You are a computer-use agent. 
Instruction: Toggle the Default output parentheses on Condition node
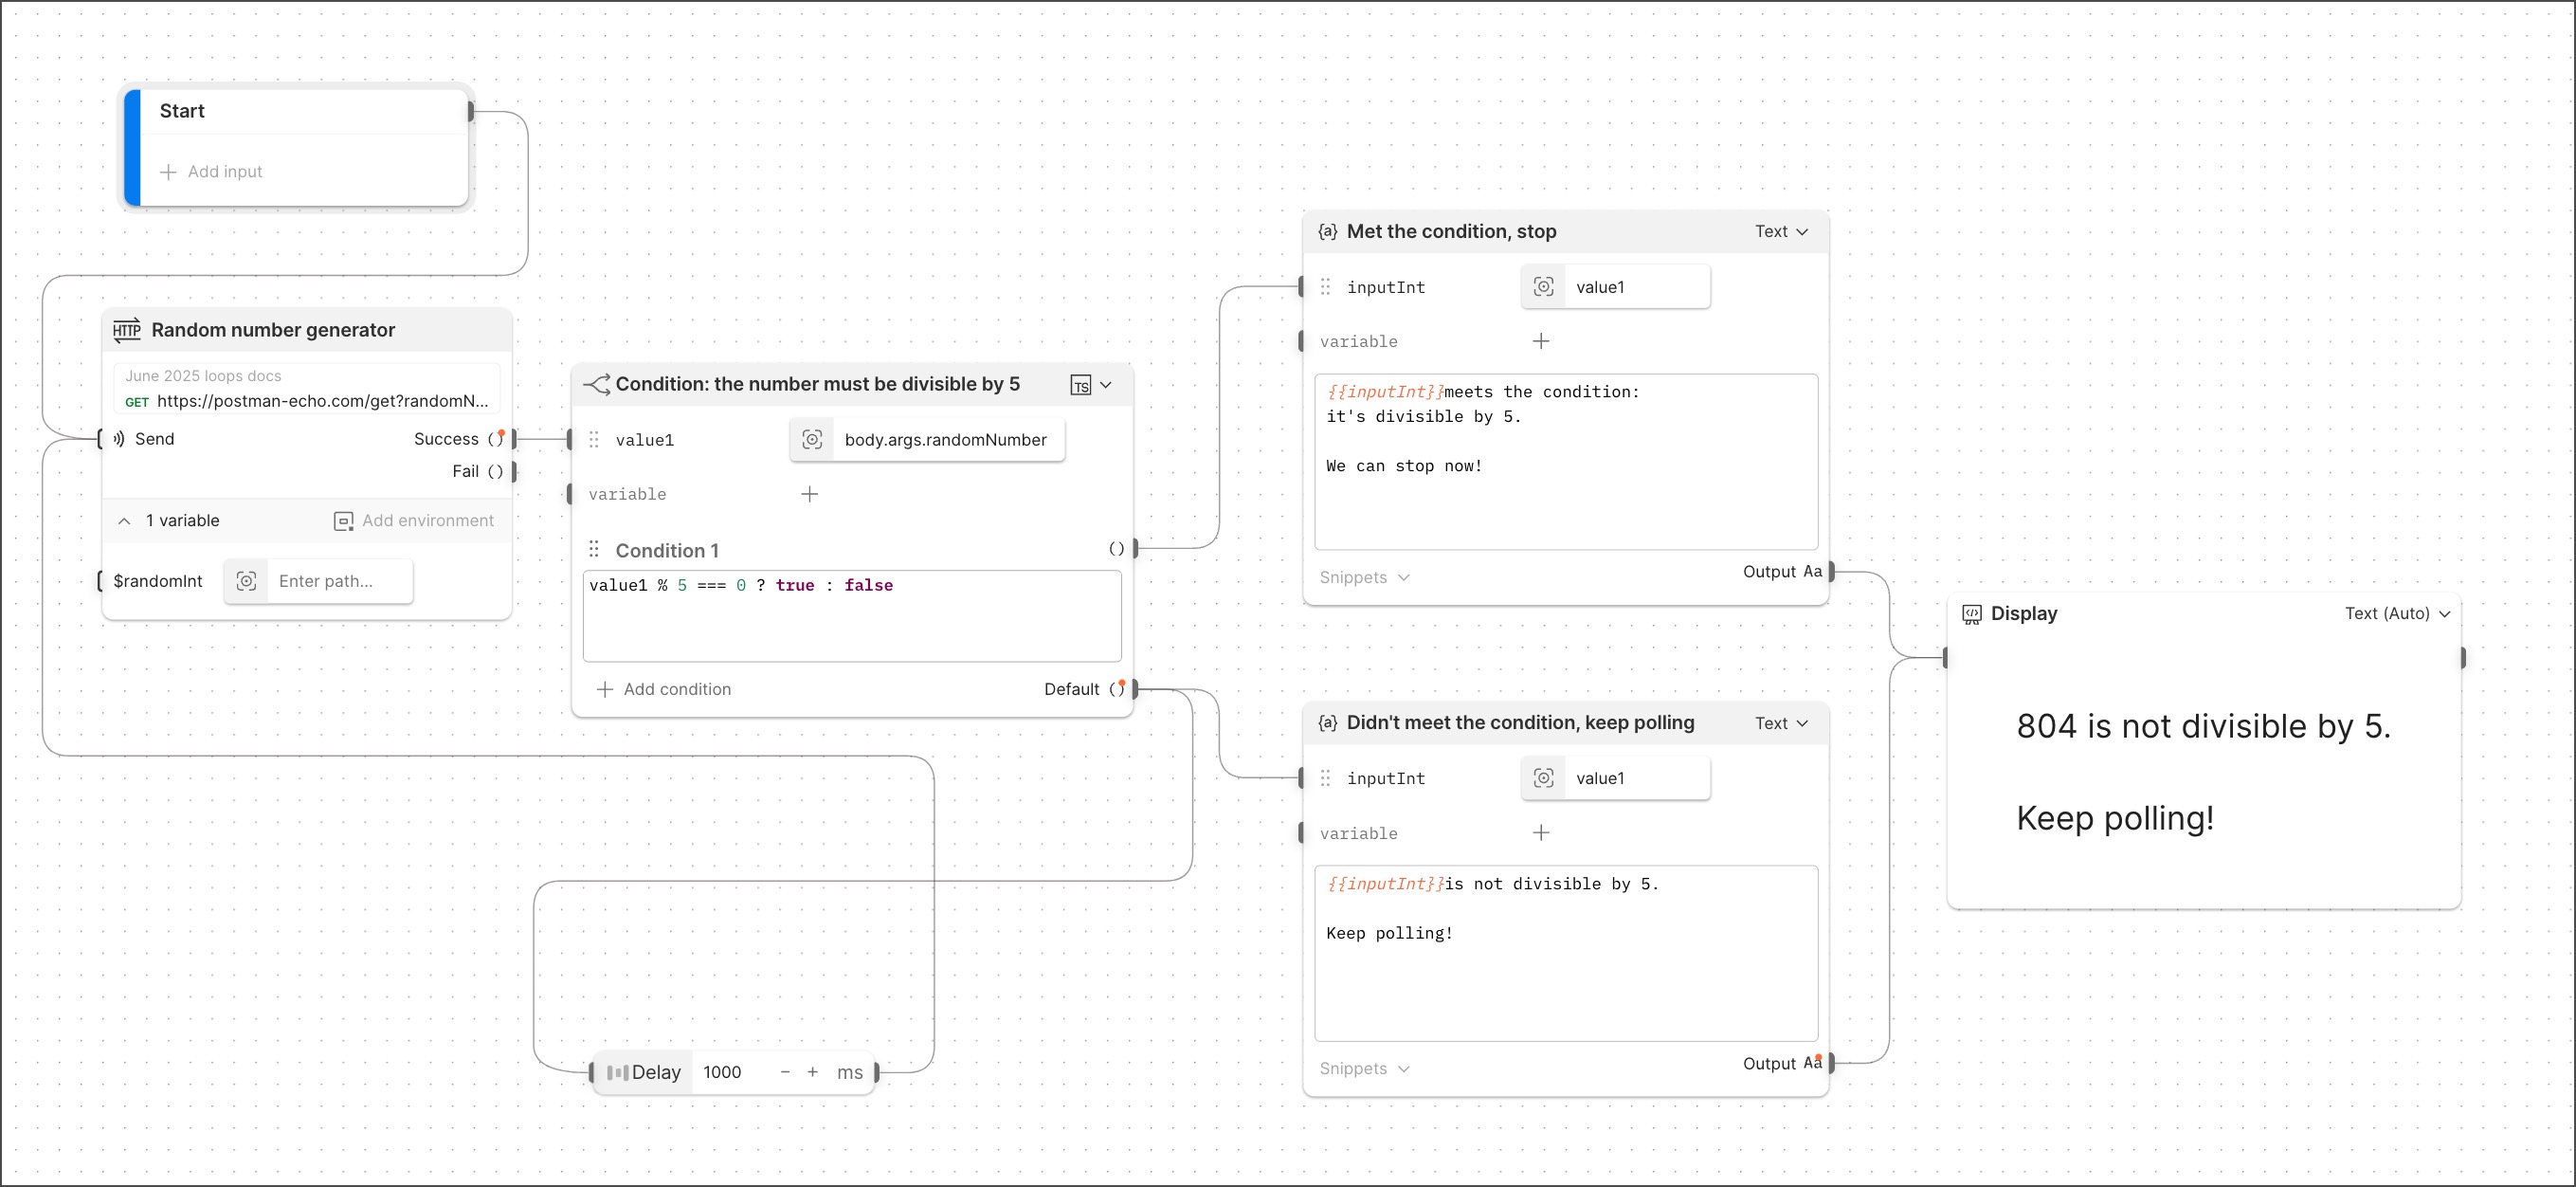pos(1119,688)
